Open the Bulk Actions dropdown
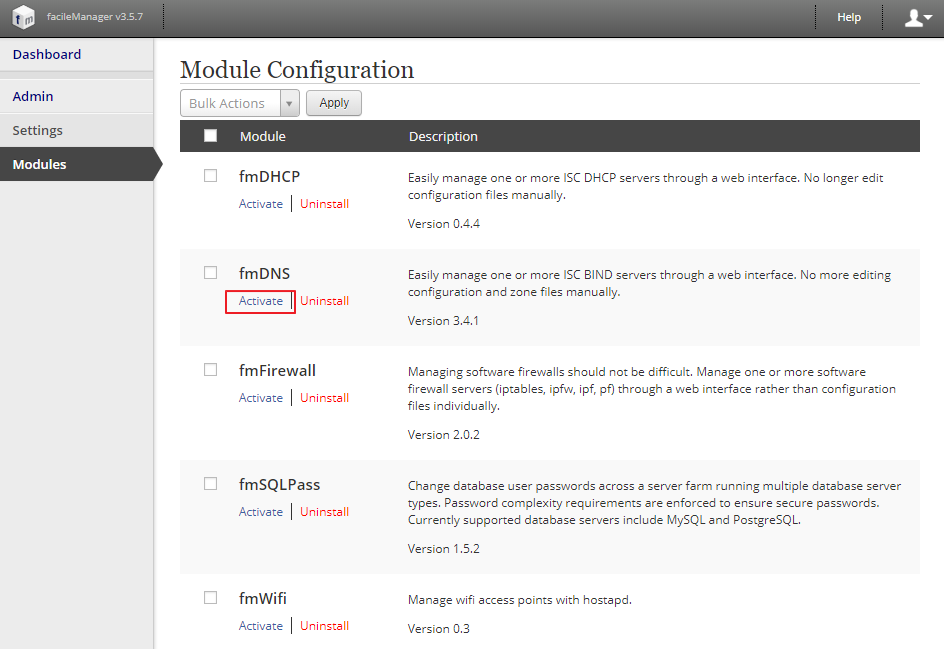The height and width of the screenshot is (649, 944). (x=240, y=103)
